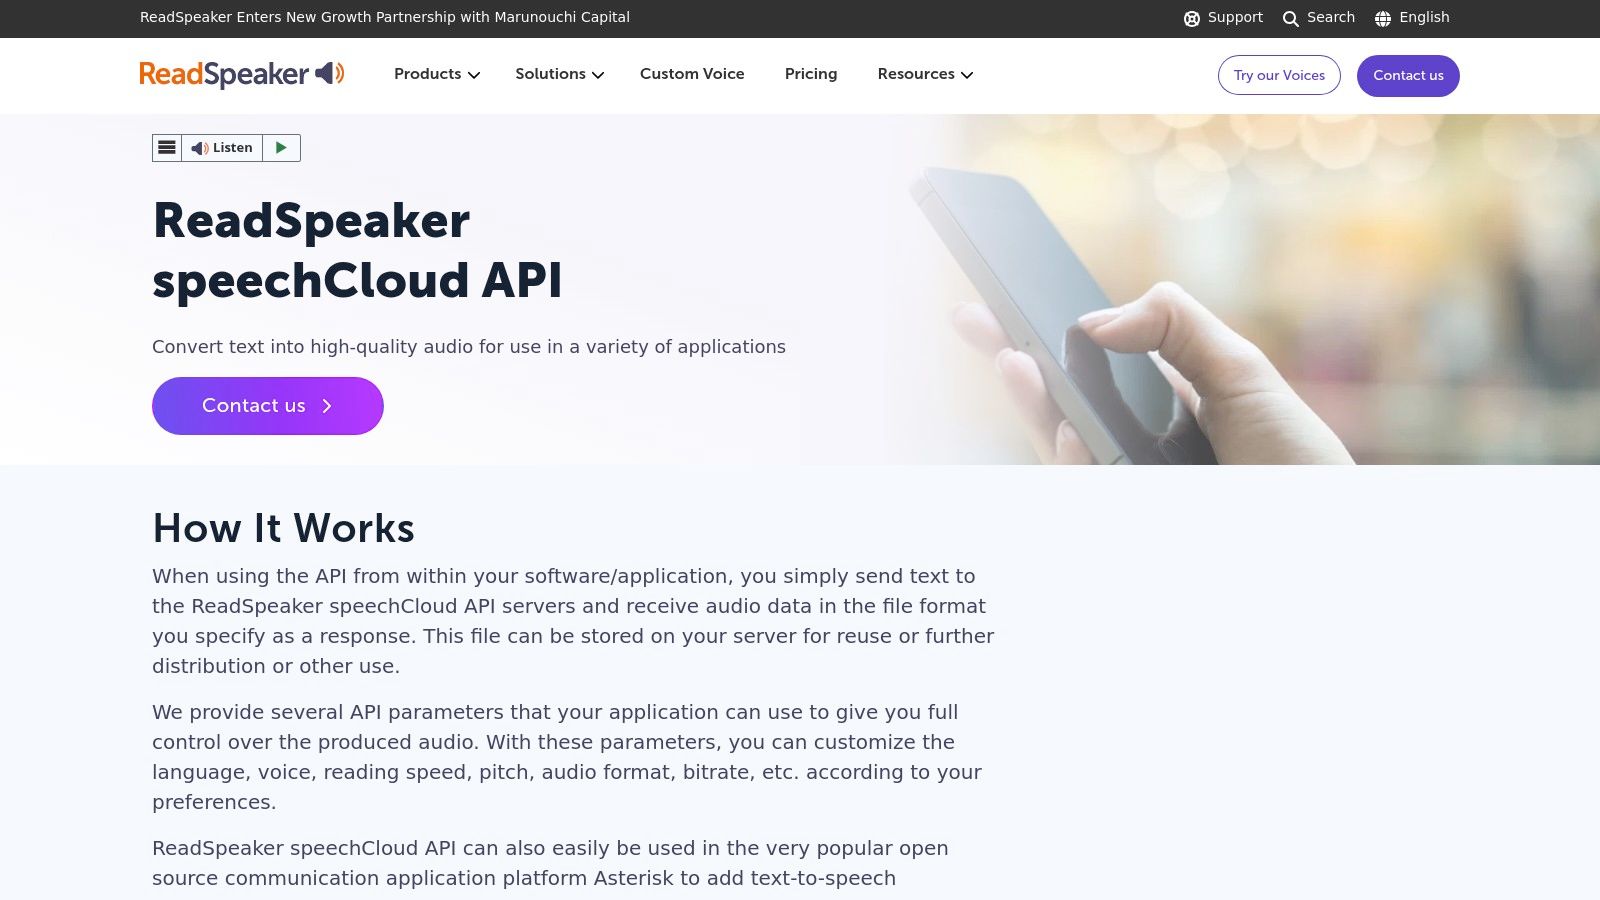1600x900 pixels.
Task: Click the ReadSpeaker logo
Action: pos(242,74)
